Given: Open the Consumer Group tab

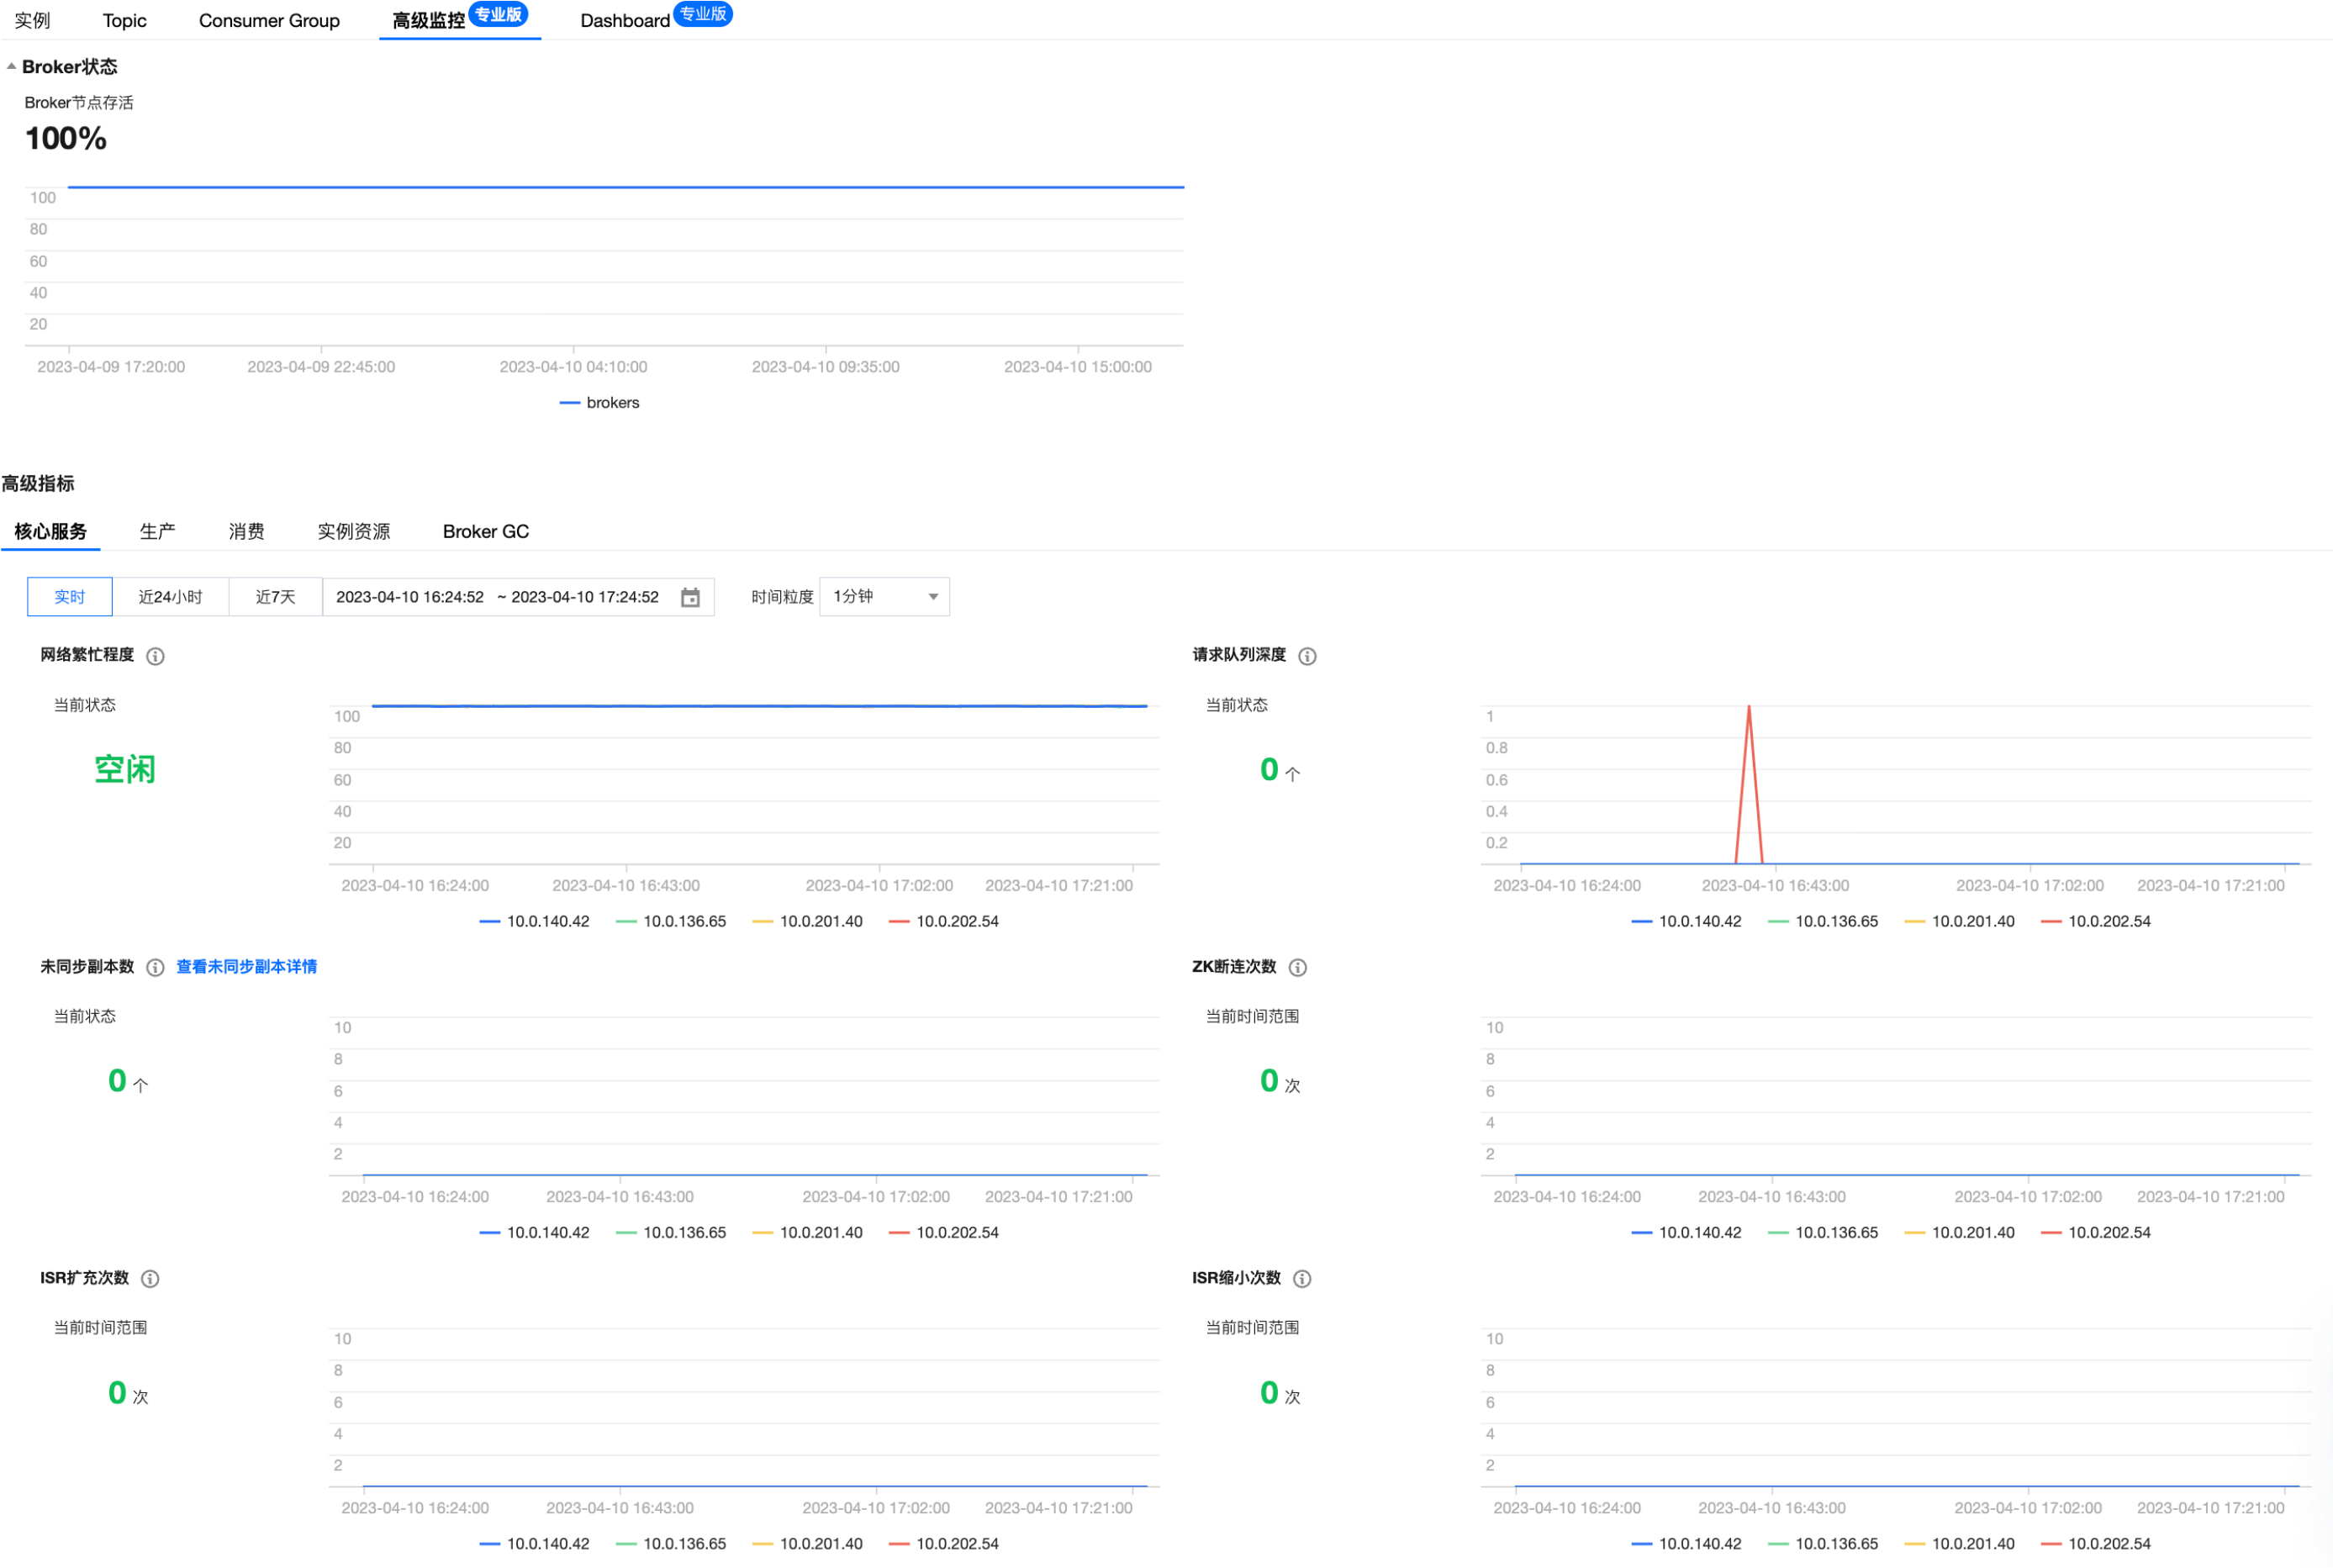Looking at the screenshot, I should [269, 20].
